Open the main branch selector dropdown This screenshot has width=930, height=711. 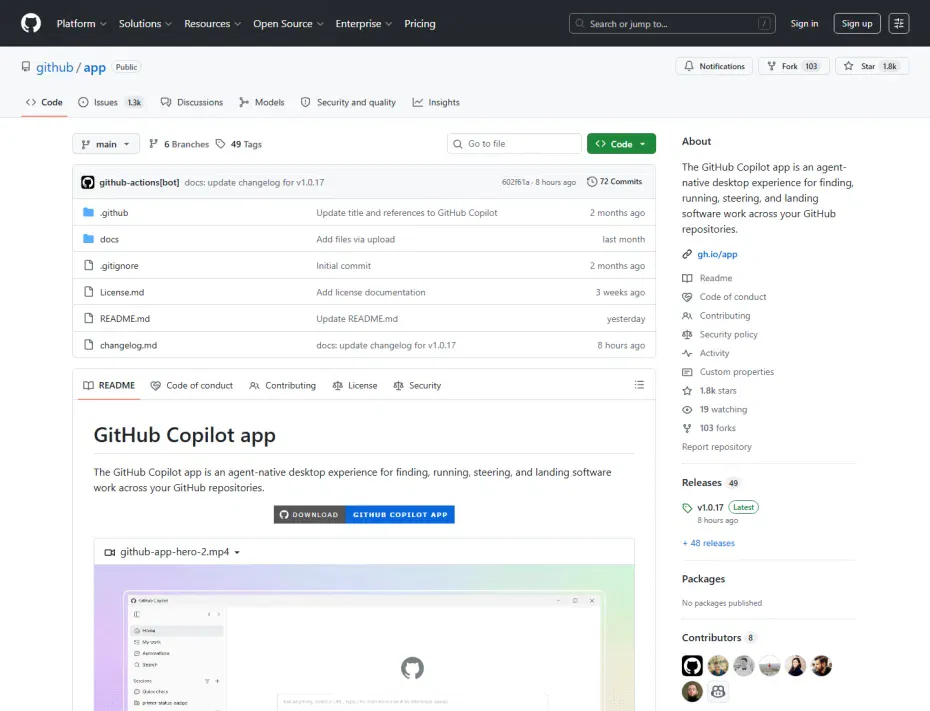[106, 144]
